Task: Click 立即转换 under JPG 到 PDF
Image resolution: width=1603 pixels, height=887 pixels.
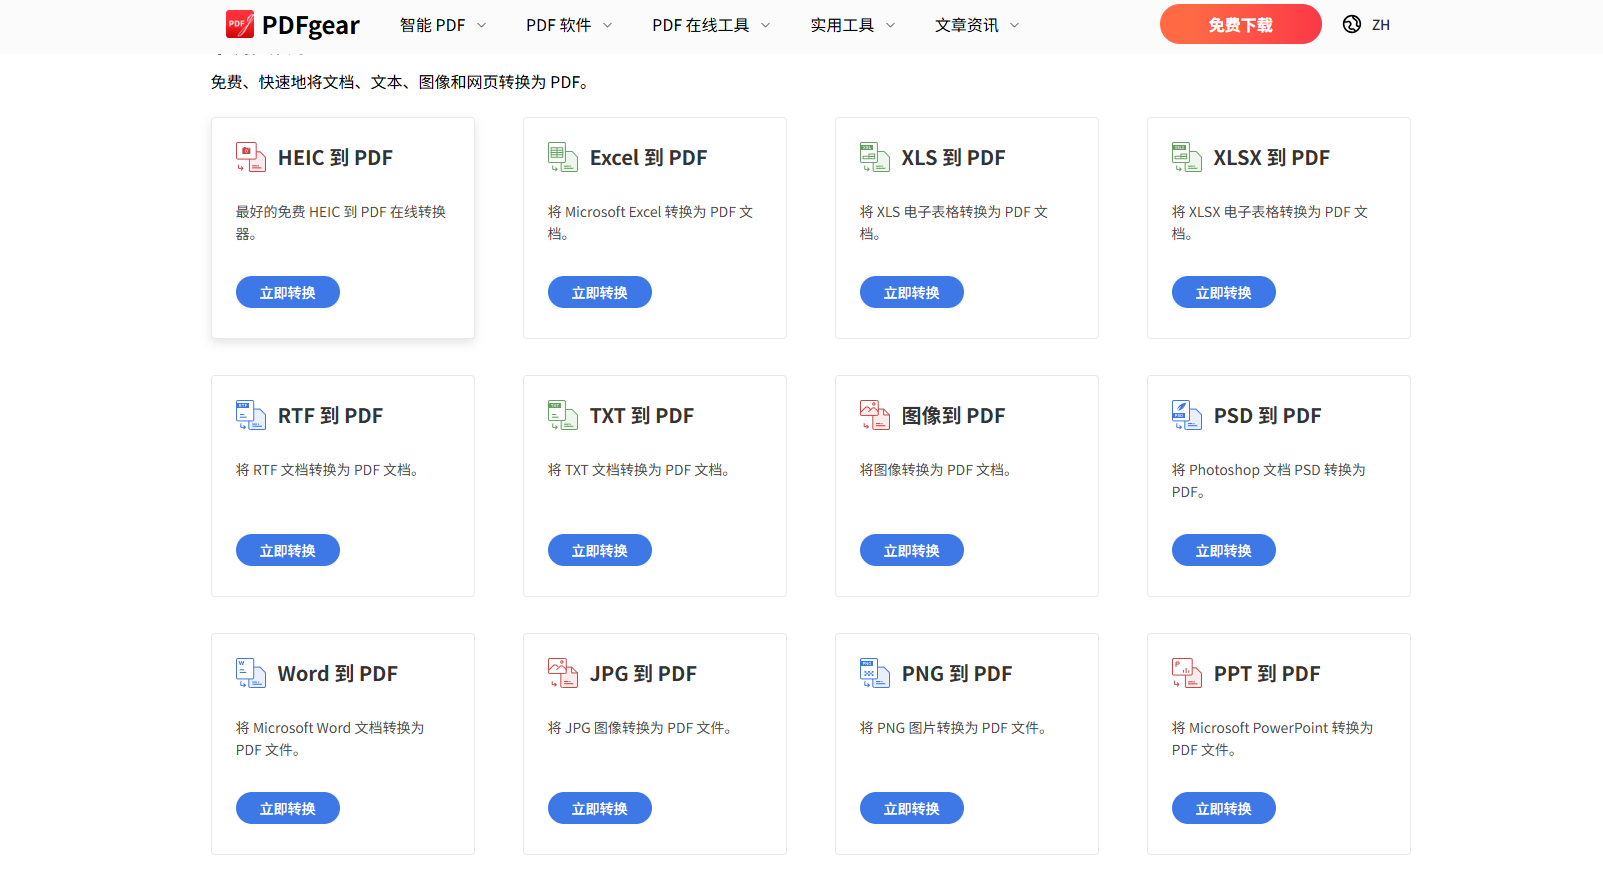Action: tap(600, 808)
